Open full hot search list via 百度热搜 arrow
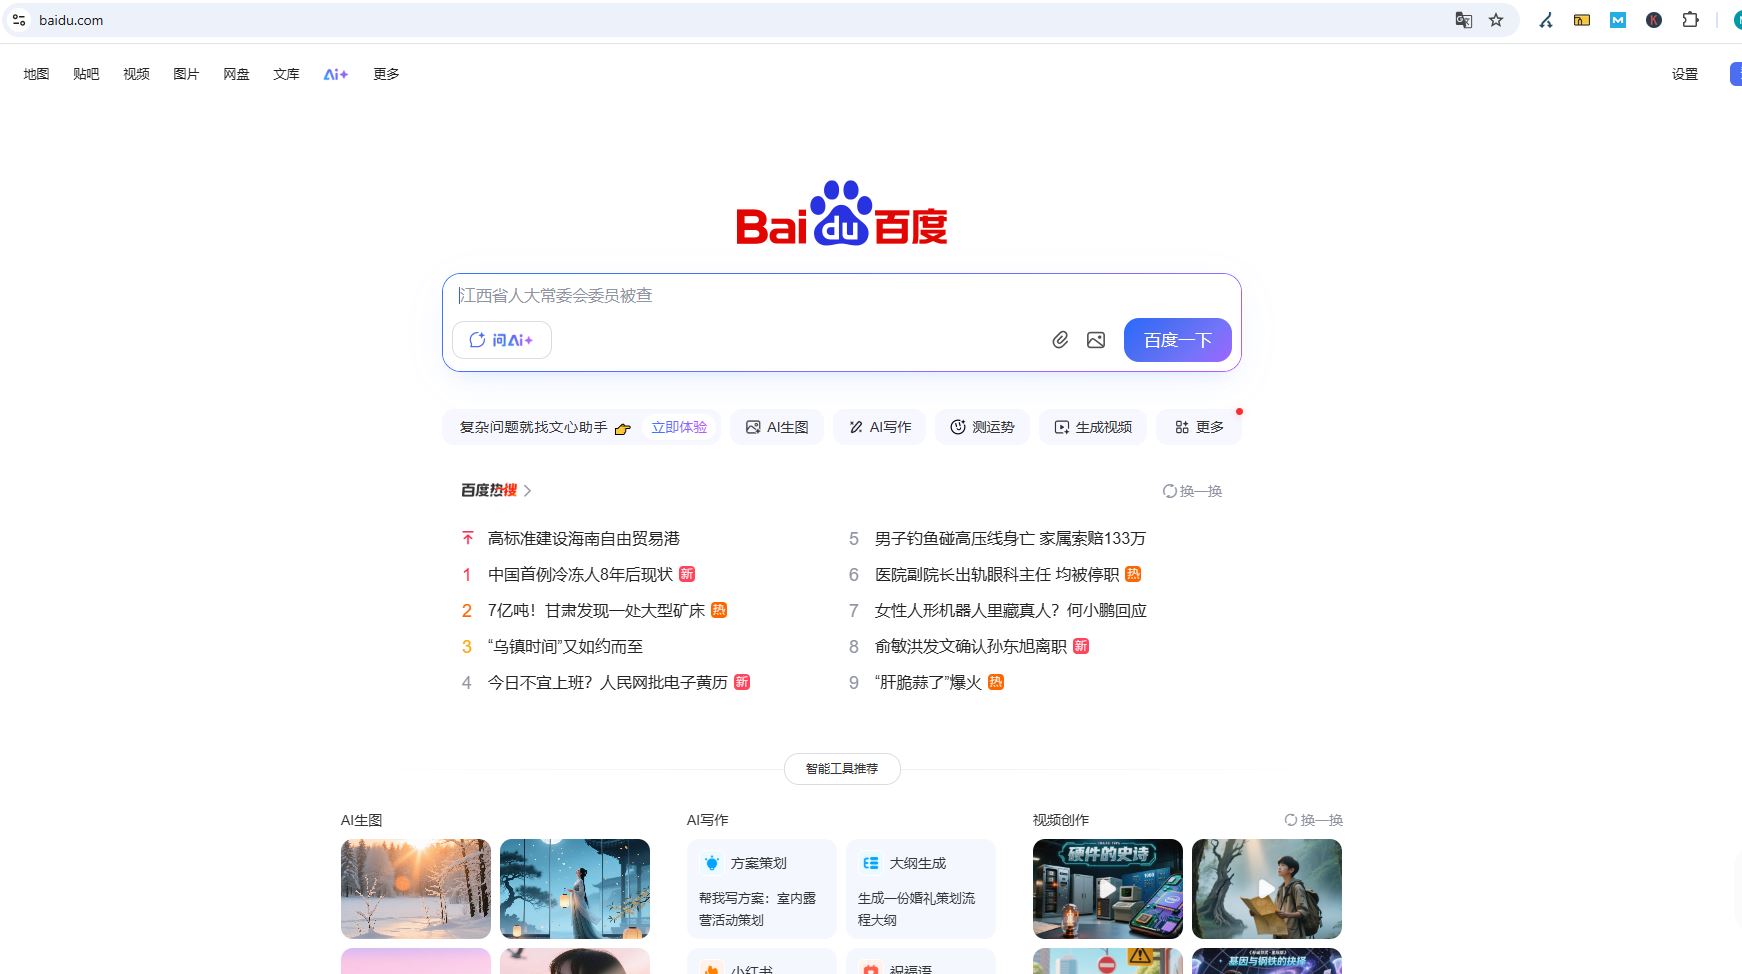Image resolution: width=1742 pixels, height=974 pixels. click(527, 491)
